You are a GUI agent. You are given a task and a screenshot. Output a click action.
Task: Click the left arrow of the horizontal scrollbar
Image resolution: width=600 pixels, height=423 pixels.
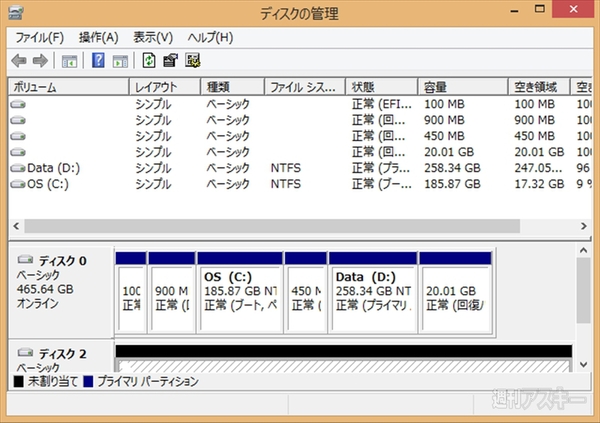coord(16,226)
